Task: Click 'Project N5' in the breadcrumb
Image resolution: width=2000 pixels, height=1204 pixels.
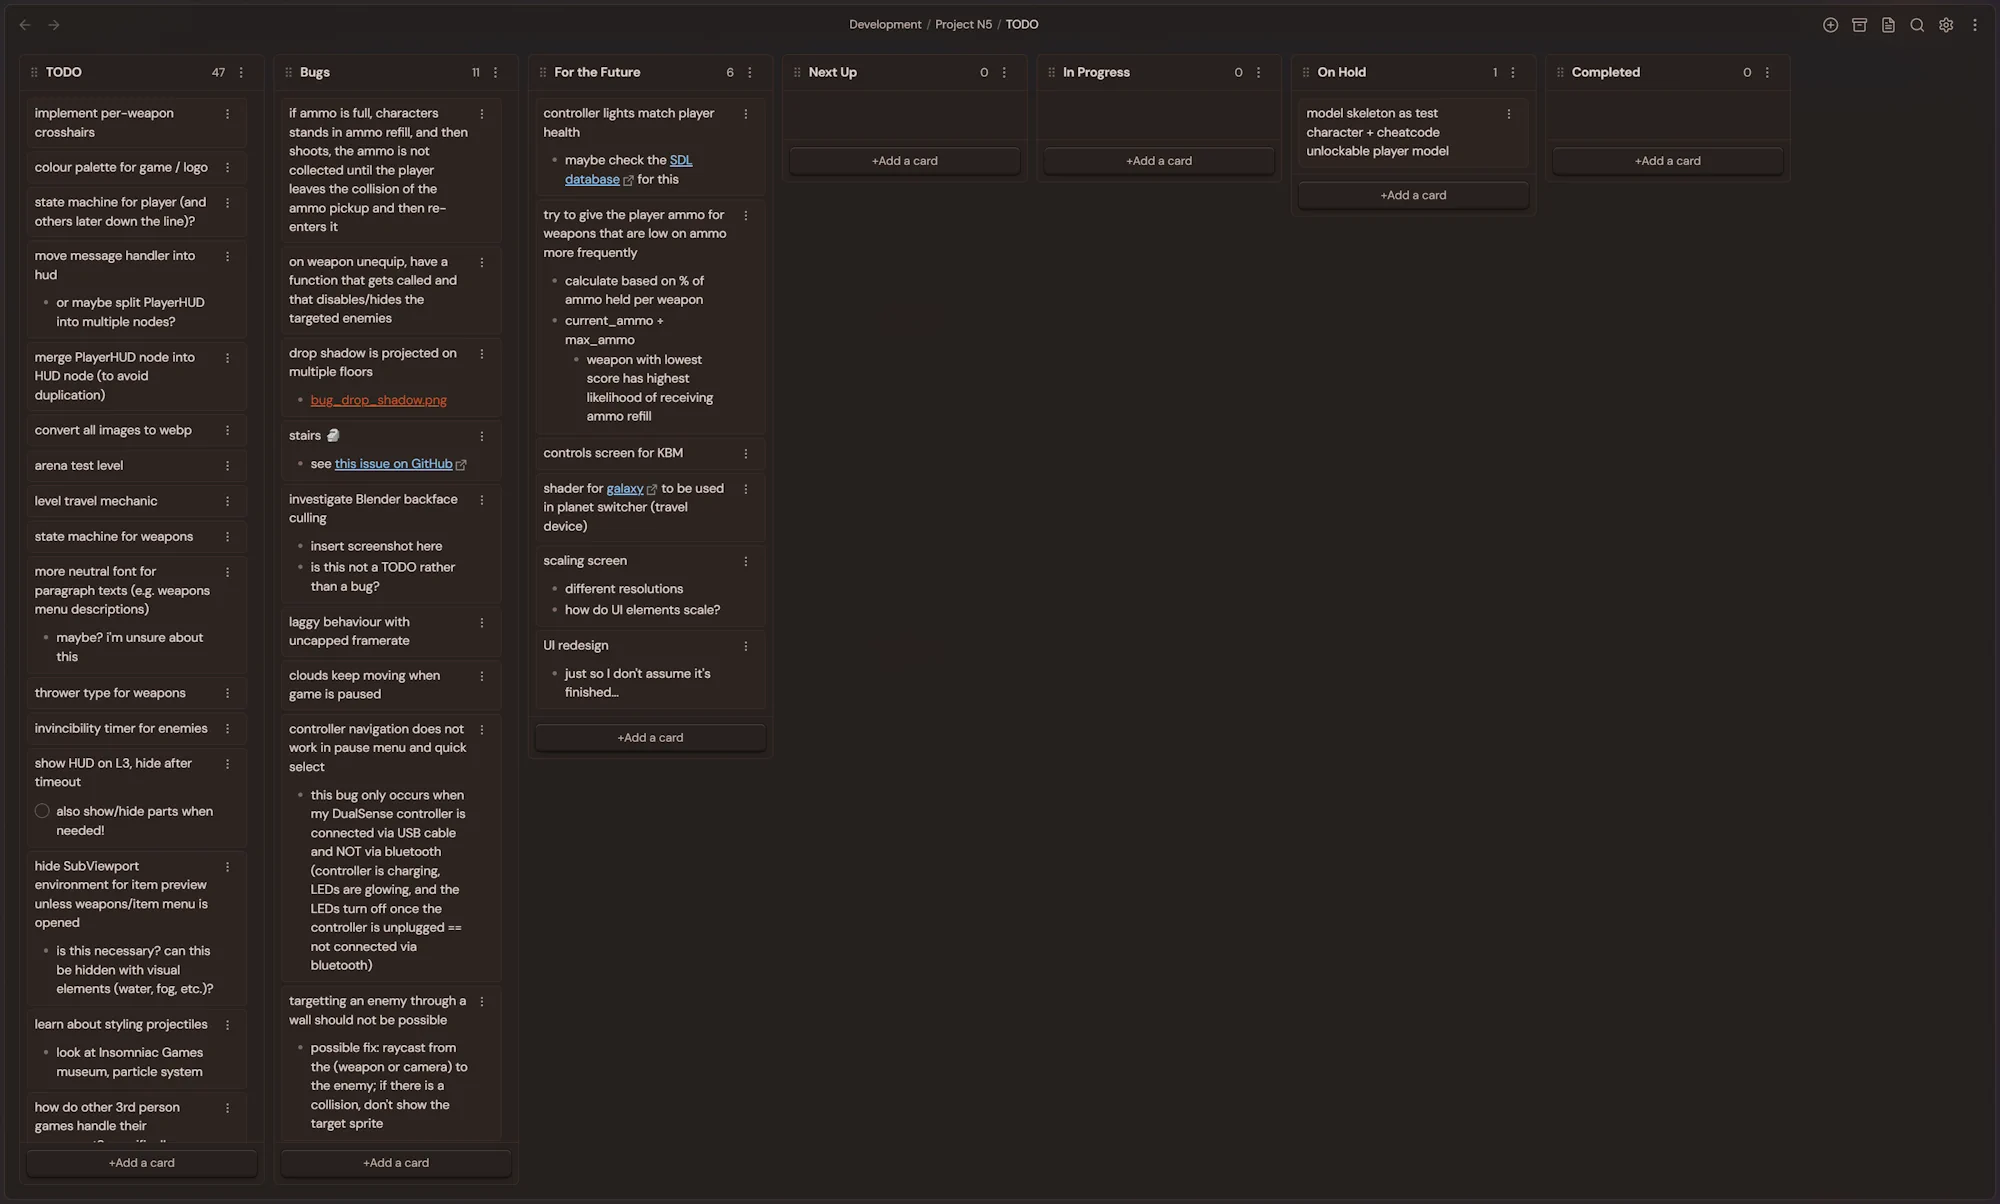Action: coord(963,24)
